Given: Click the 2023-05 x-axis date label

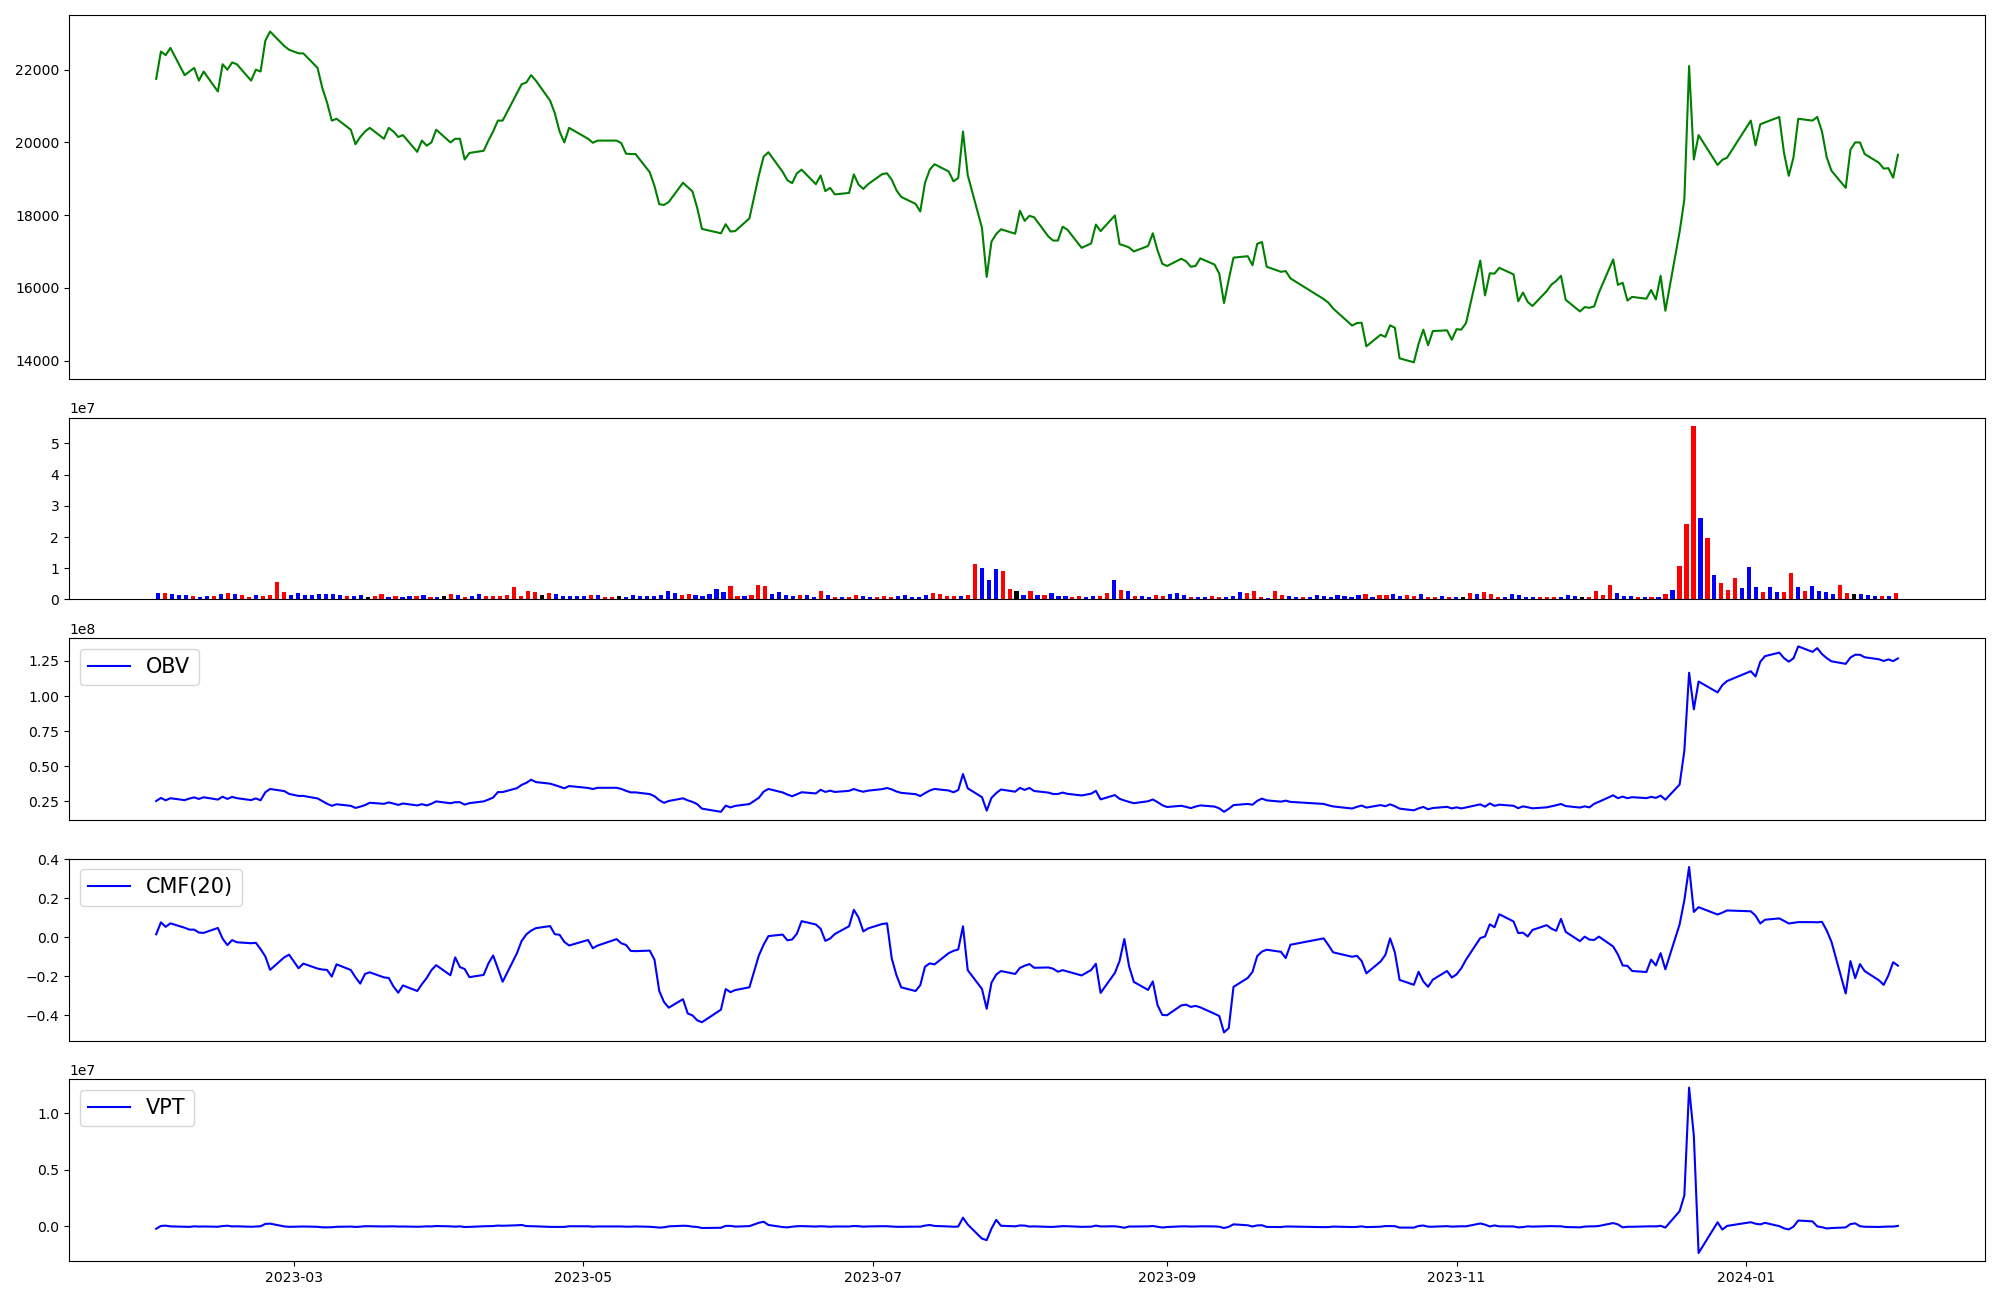Looking at the screenshot, I should pos(583,1277).
